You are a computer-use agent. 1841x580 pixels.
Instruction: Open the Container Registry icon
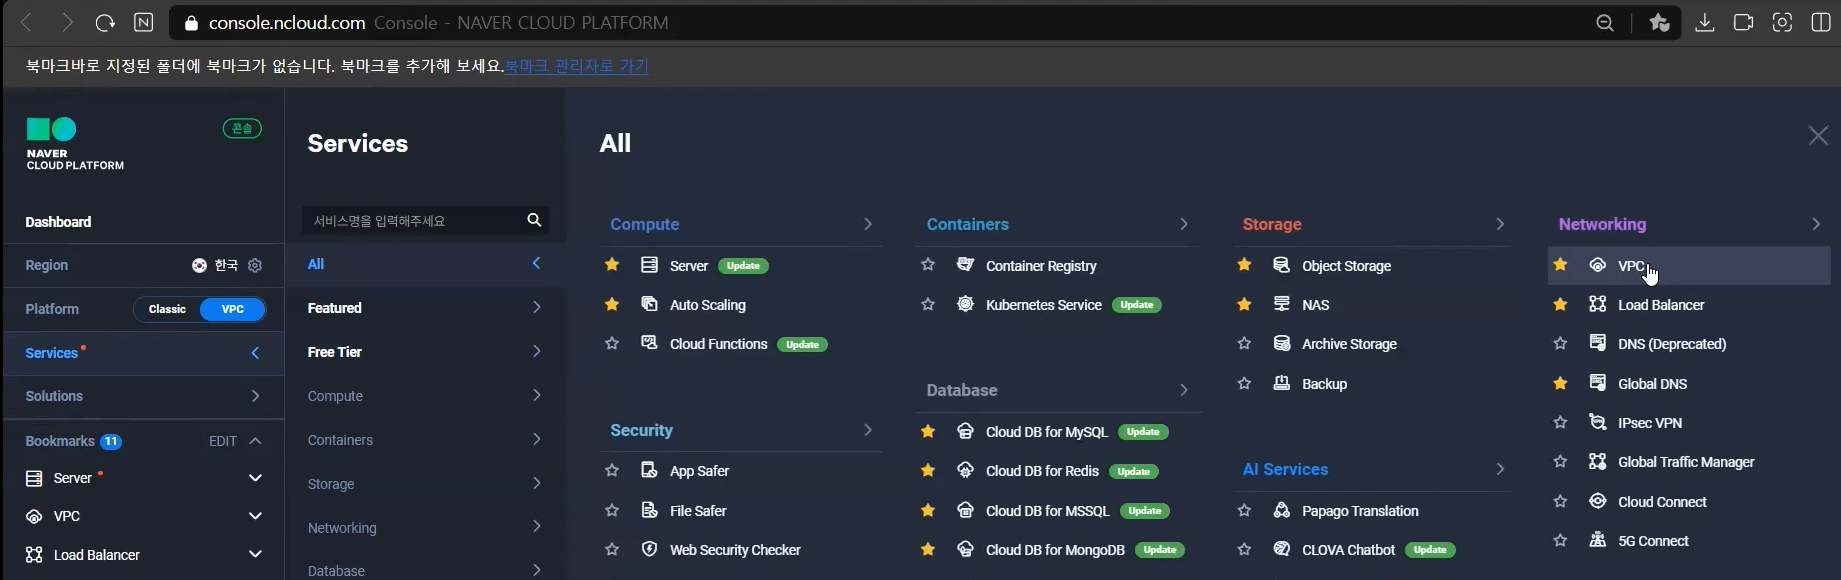pyautogui.click(x=965, y=265)
